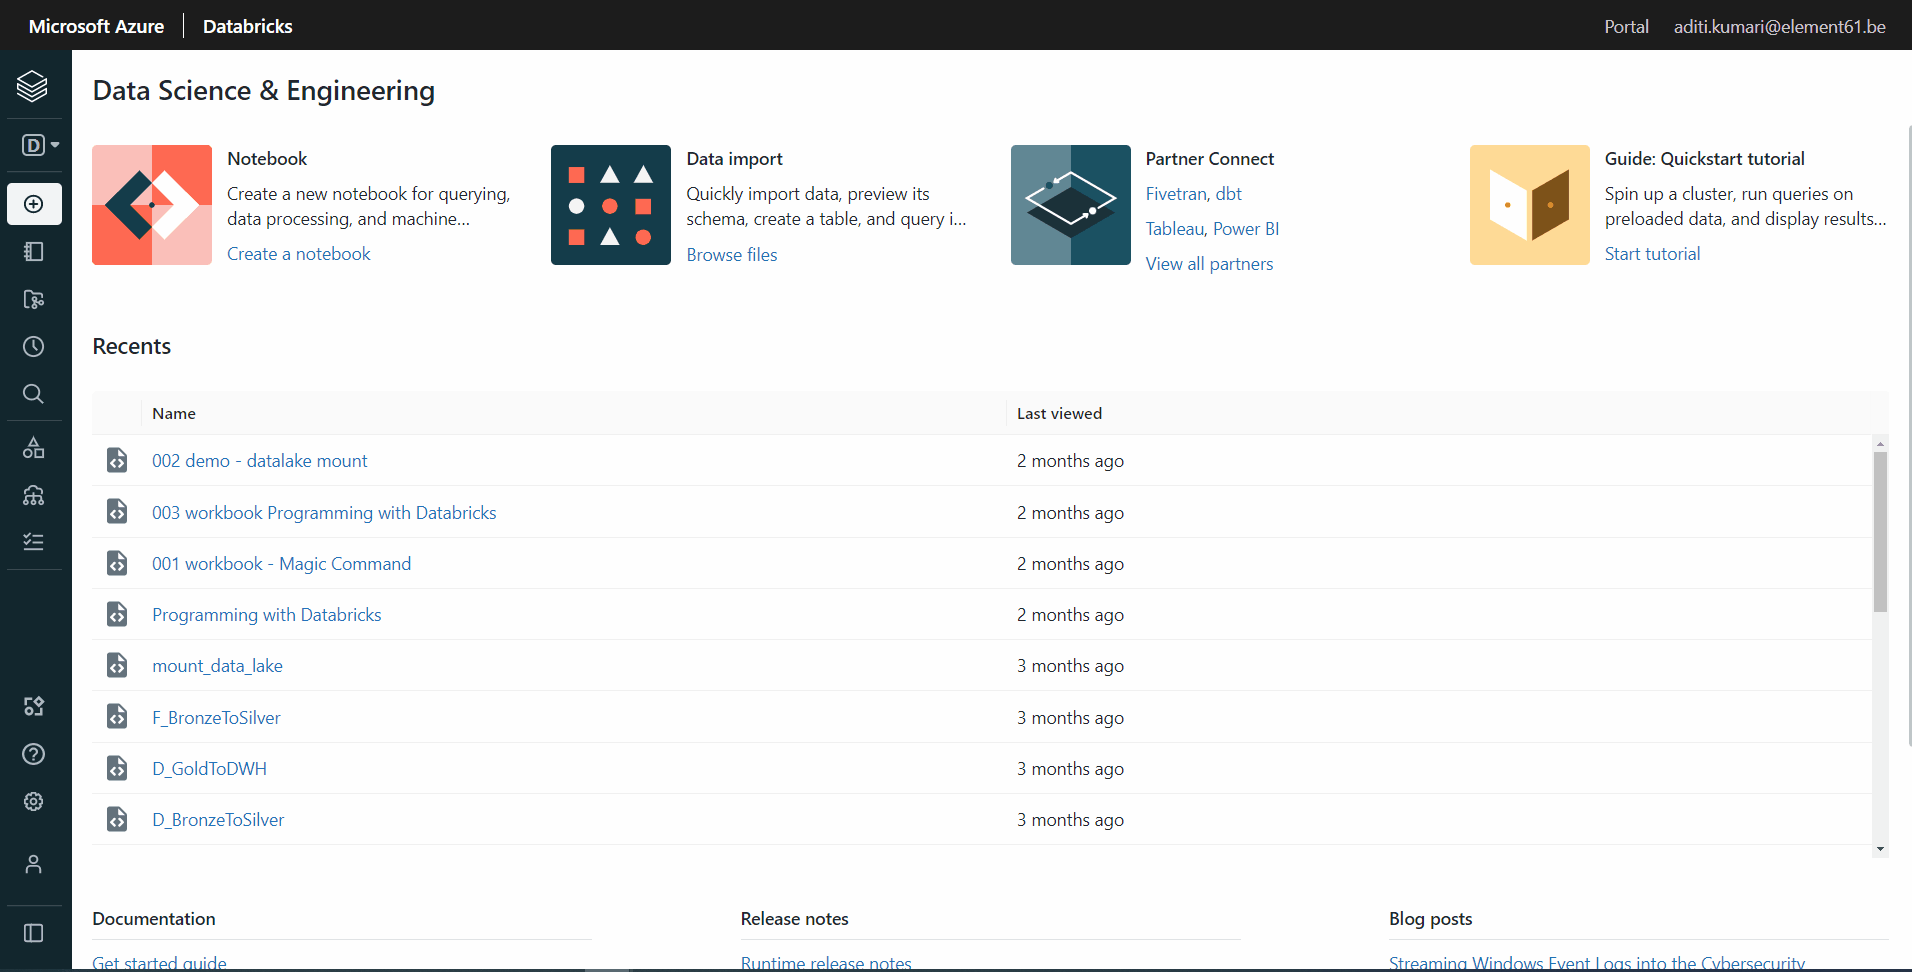This screenshot has width=1912, height=972.
Task: Switch to Databricks from the top bar
Action: click(247, 25)
